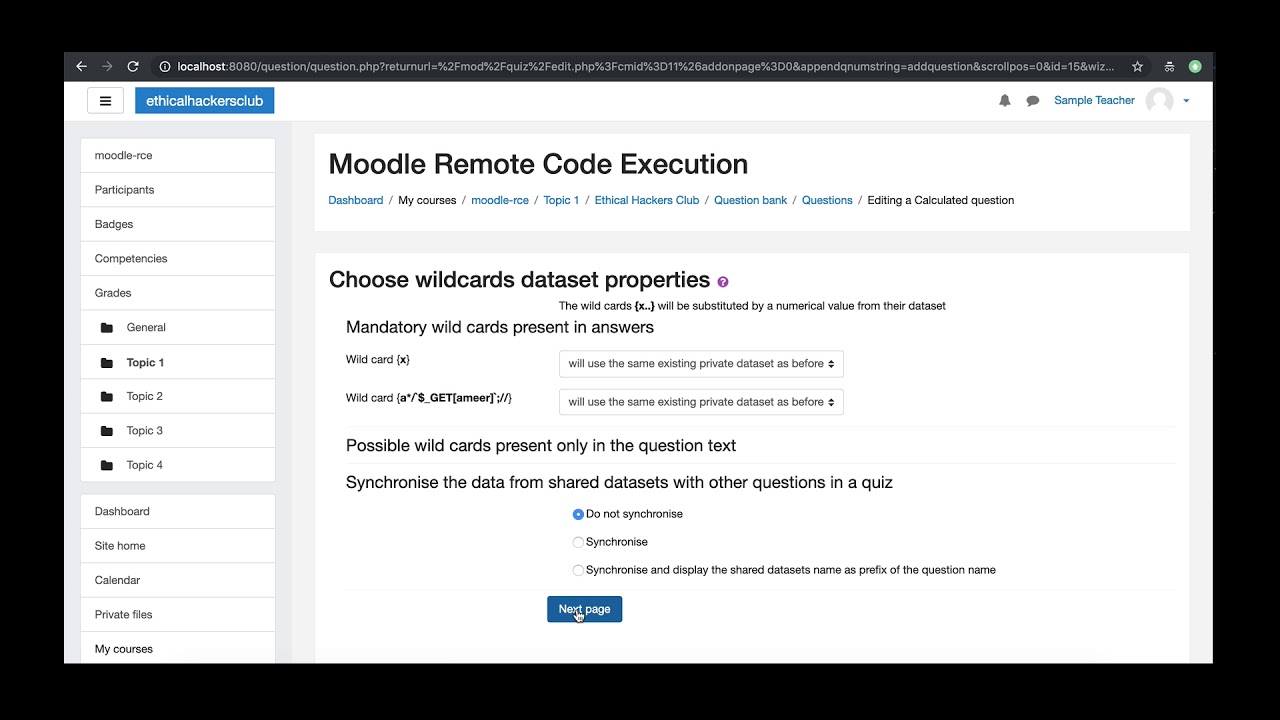Select the Synchronise radio button
Screen dimensions: 1280x720
coord(577,542)
